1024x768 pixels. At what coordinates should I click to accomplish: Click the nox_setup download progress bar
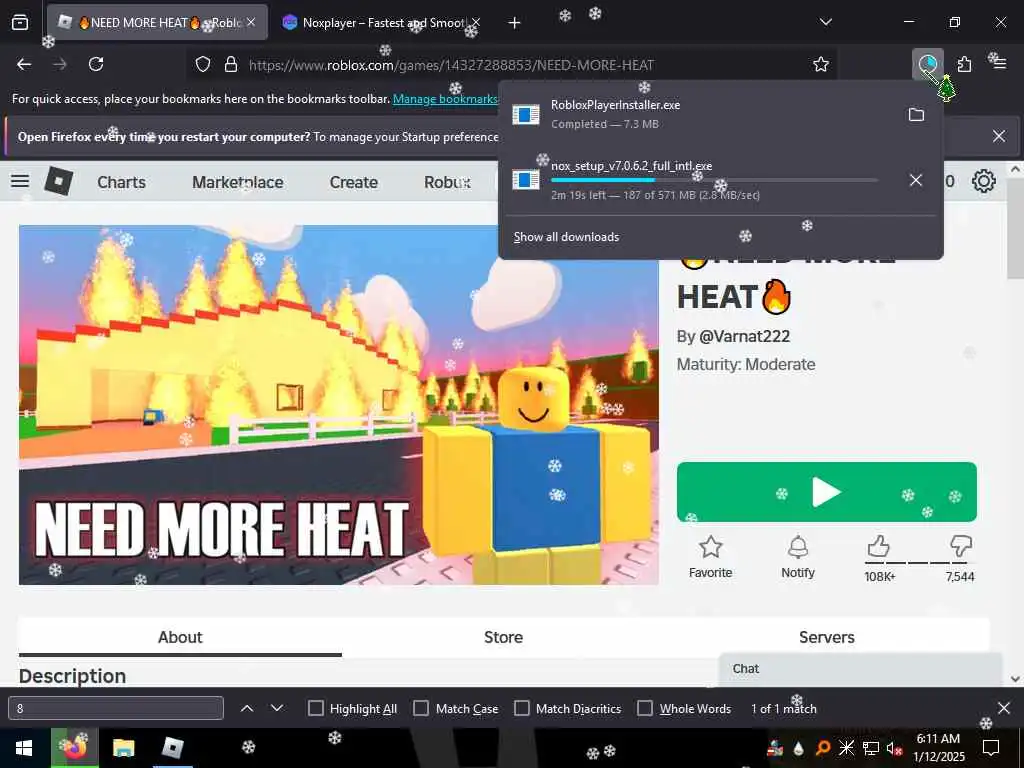(714, 180)
